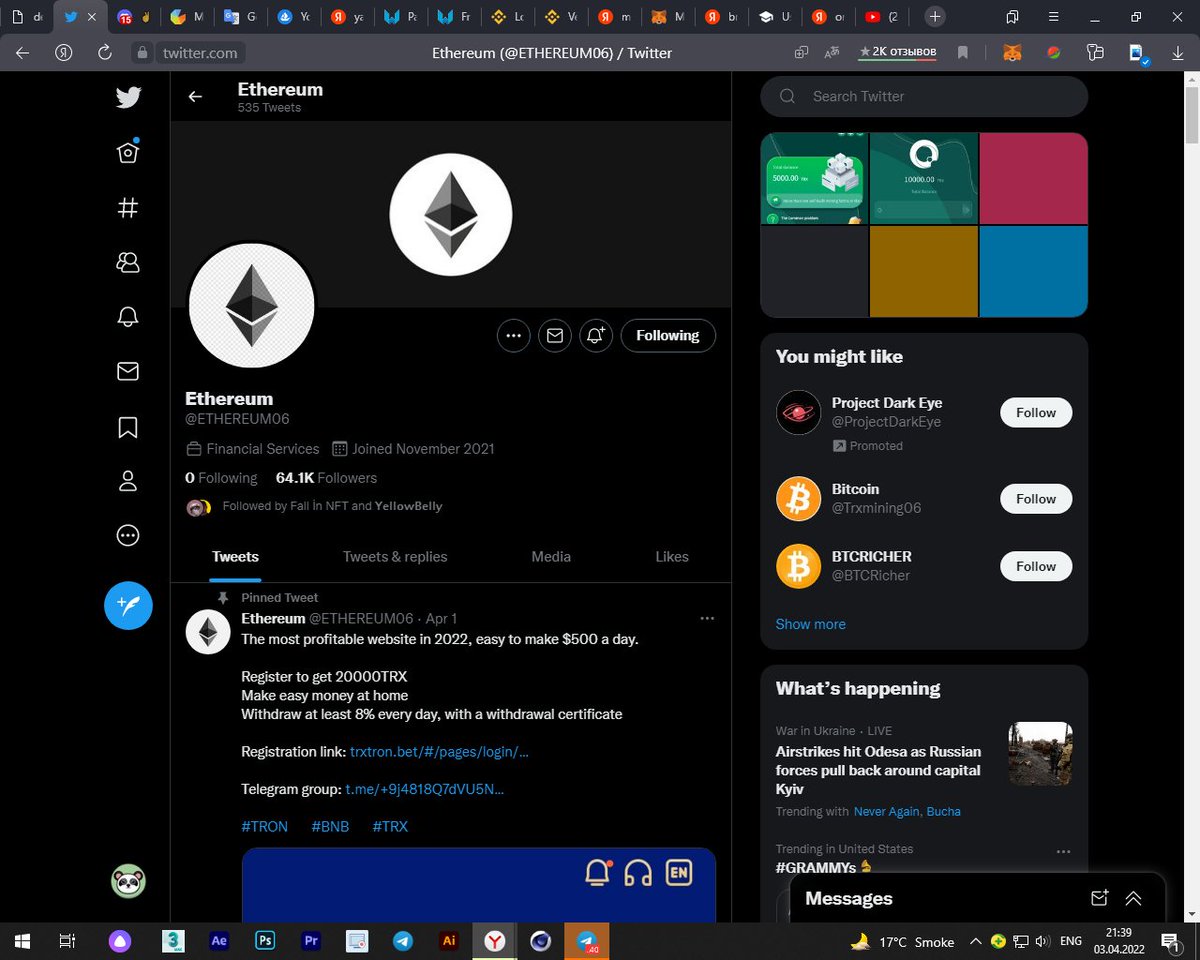
Task: Message the Ethereum account via envelope button
Action: pyautogui.click(x=555, y=336)
